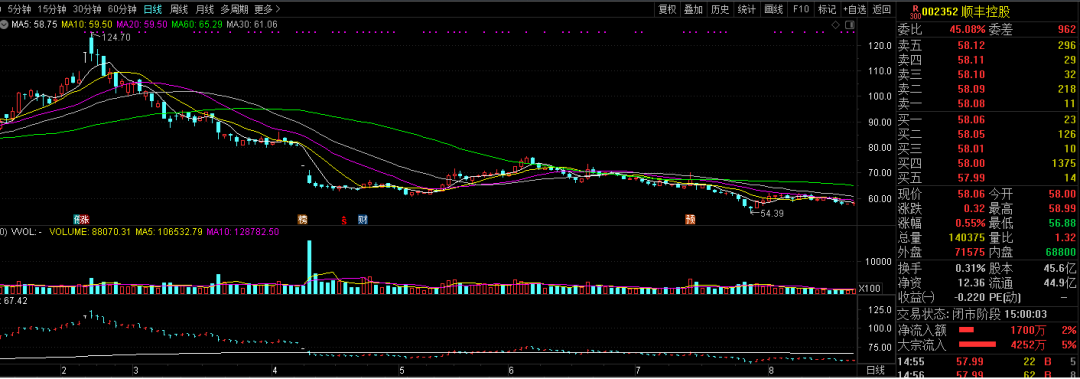Click the 卖五 order book row

tap(987, 45)
